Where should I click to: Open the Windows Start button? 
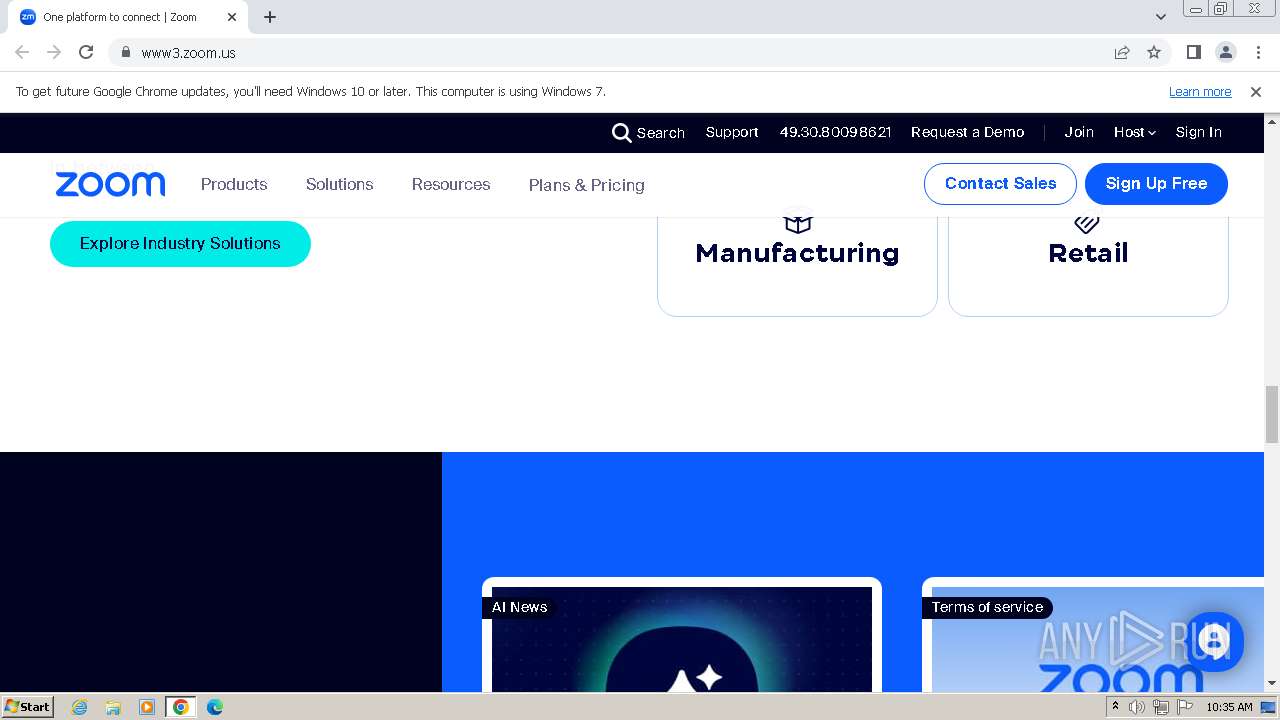(x=28, y=707)
